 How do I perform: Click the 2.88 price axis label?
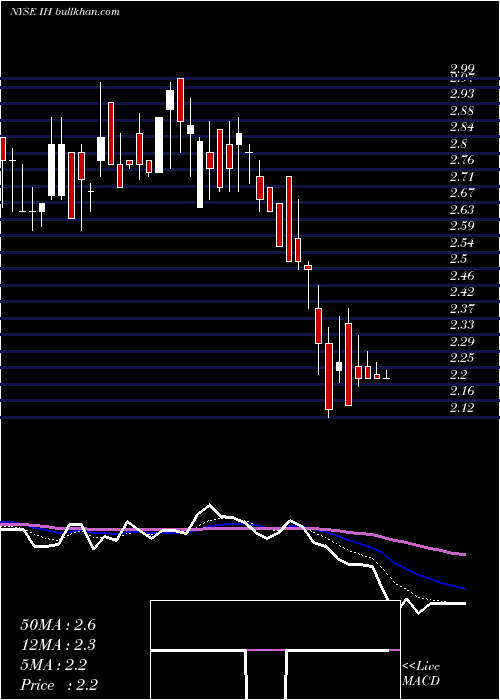coord(462,110)
